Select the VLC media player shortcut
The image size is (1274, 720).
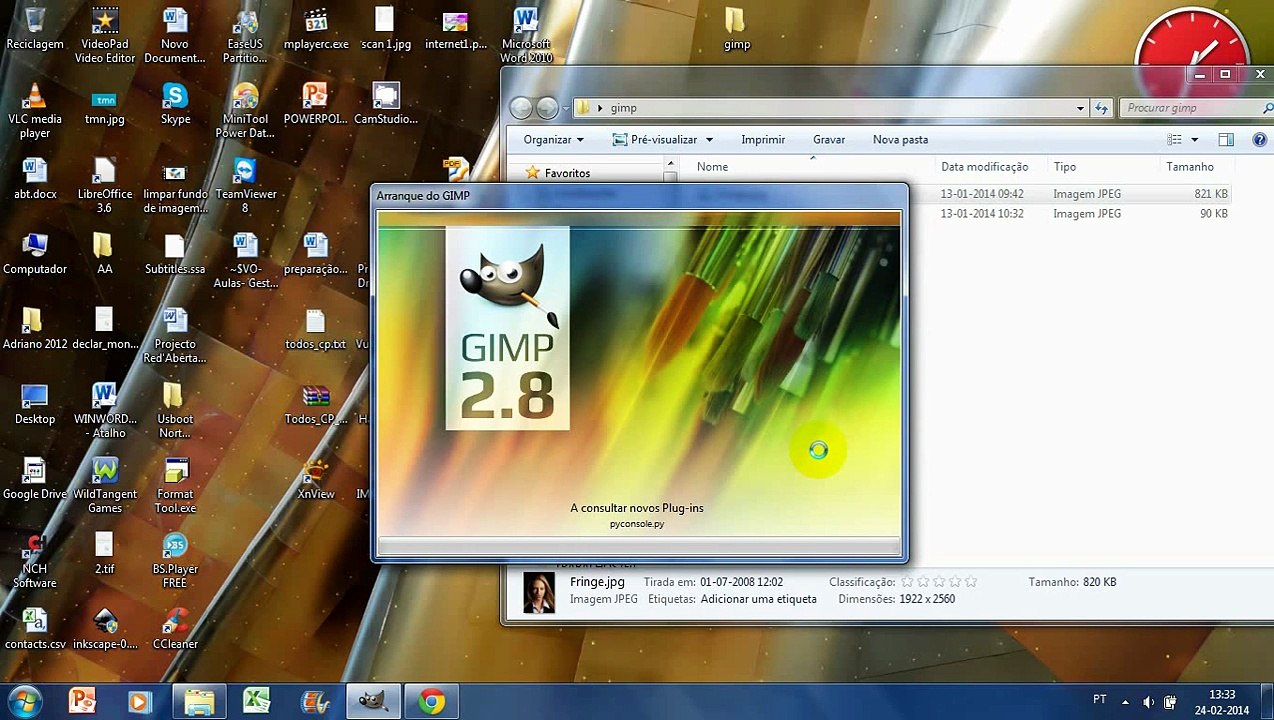pyautogui.click(x=35, y=111)
